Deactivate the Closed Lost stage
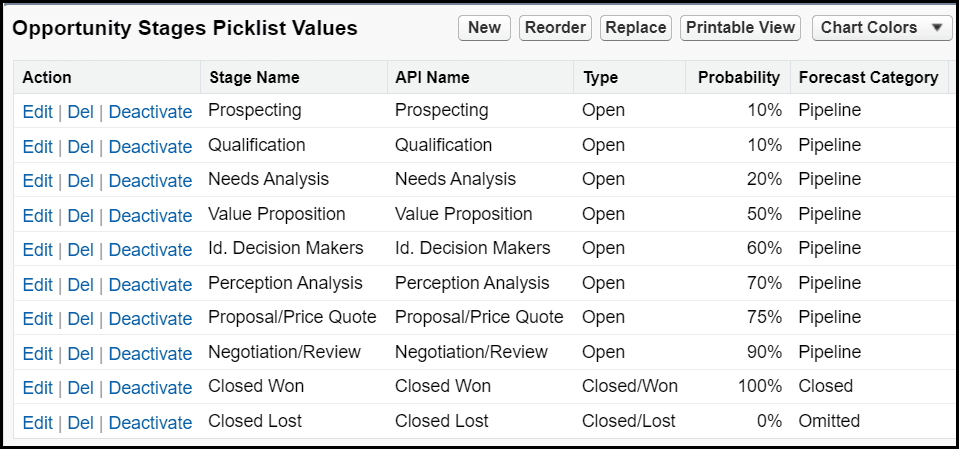Image resolution: width=959 pixels, height=449 pixels. (150, 423)
